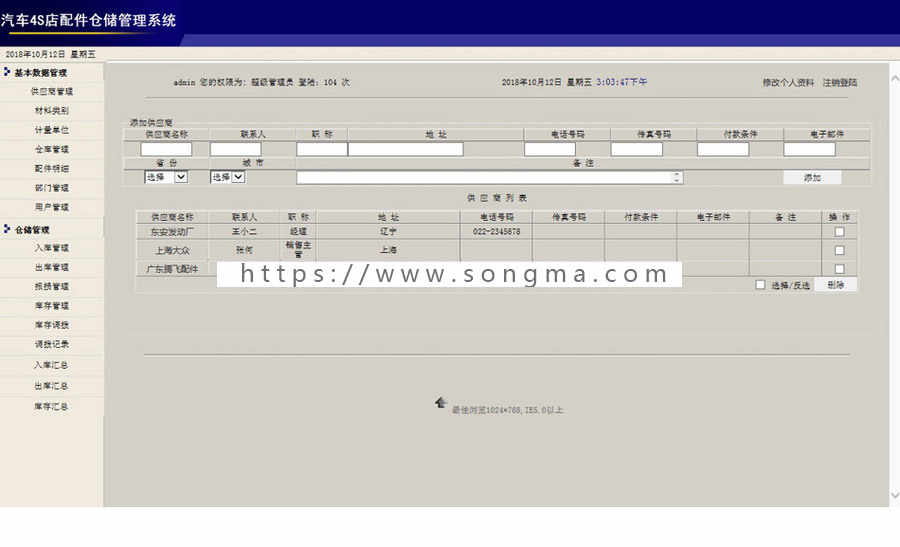Viewport: 900px width, 547px height.
Task: Select 广东腾飞配件 supplier name cell
Action: tap(172, 269)
